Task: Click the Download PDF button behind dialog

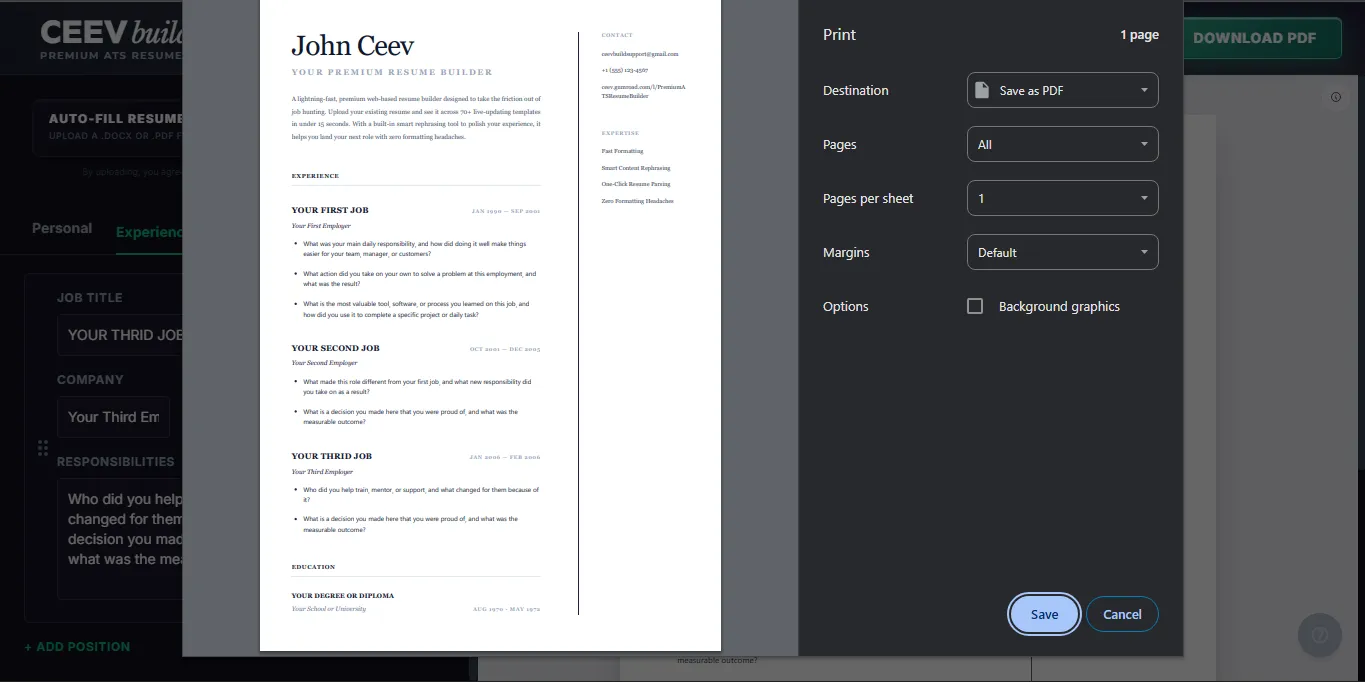Action: [1261, 38]
